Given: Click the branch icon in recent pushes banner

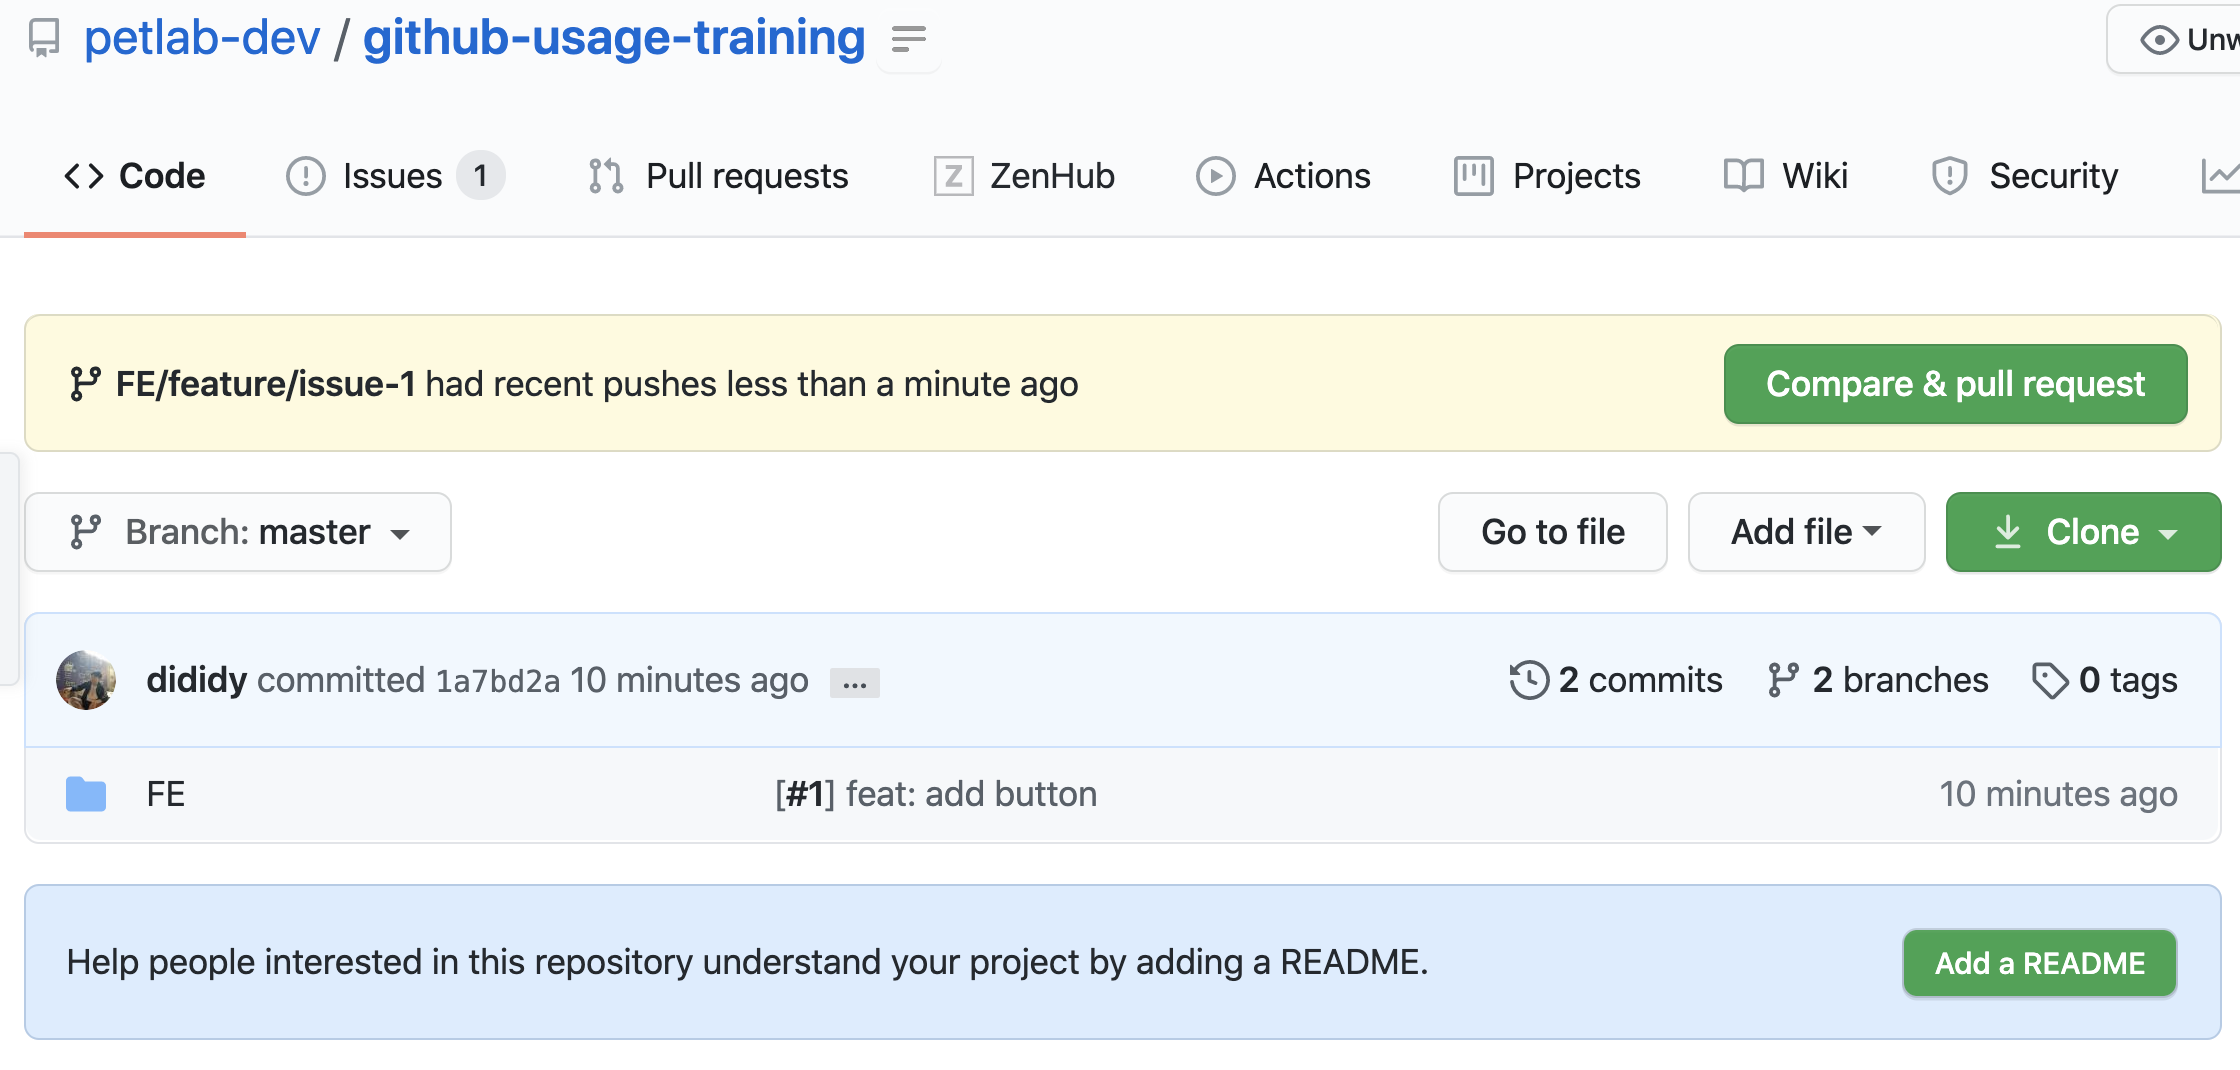Looking at the screenshot, I should 85,384.
